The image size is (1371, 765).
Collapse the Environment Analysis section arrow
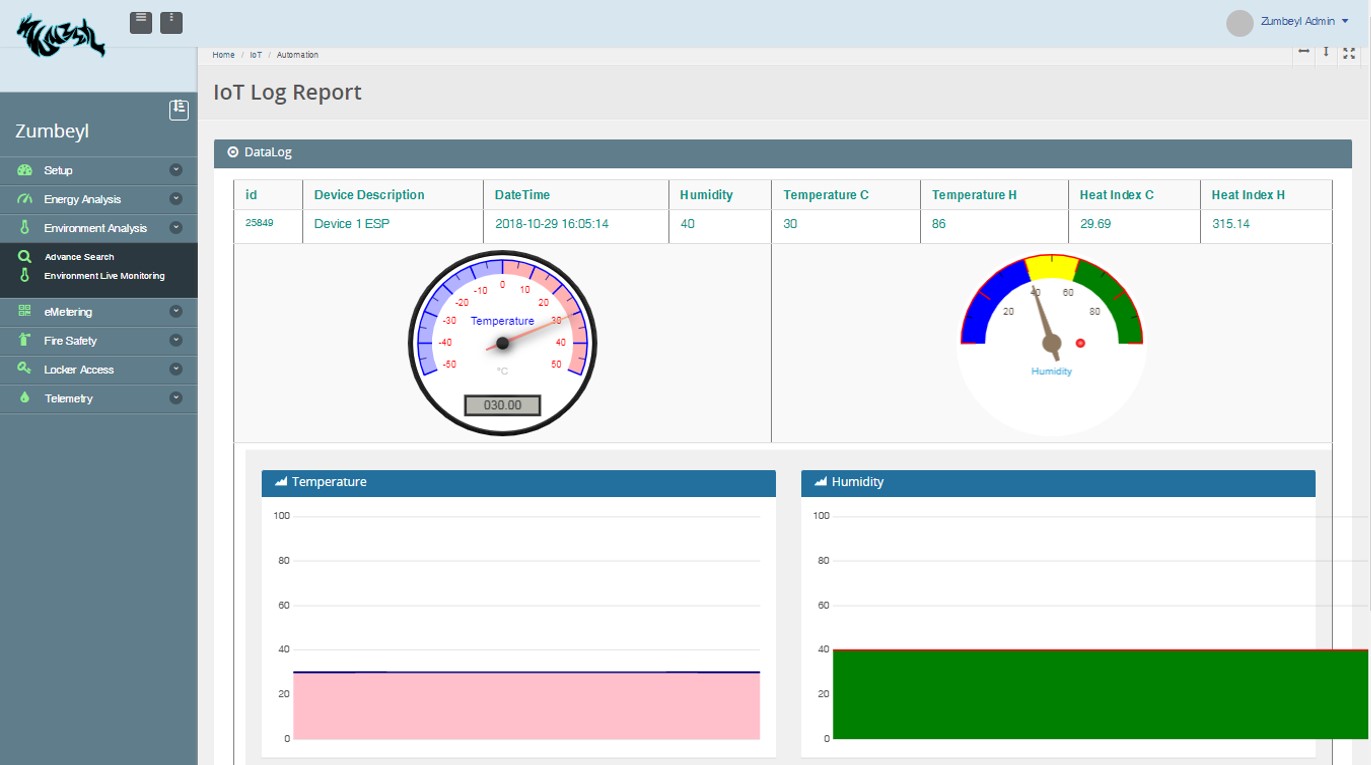tap(176, 228)
